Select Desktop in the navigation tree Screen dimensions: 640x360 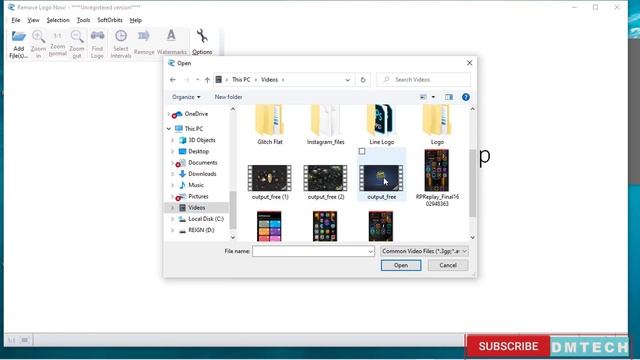coord(198,151)
